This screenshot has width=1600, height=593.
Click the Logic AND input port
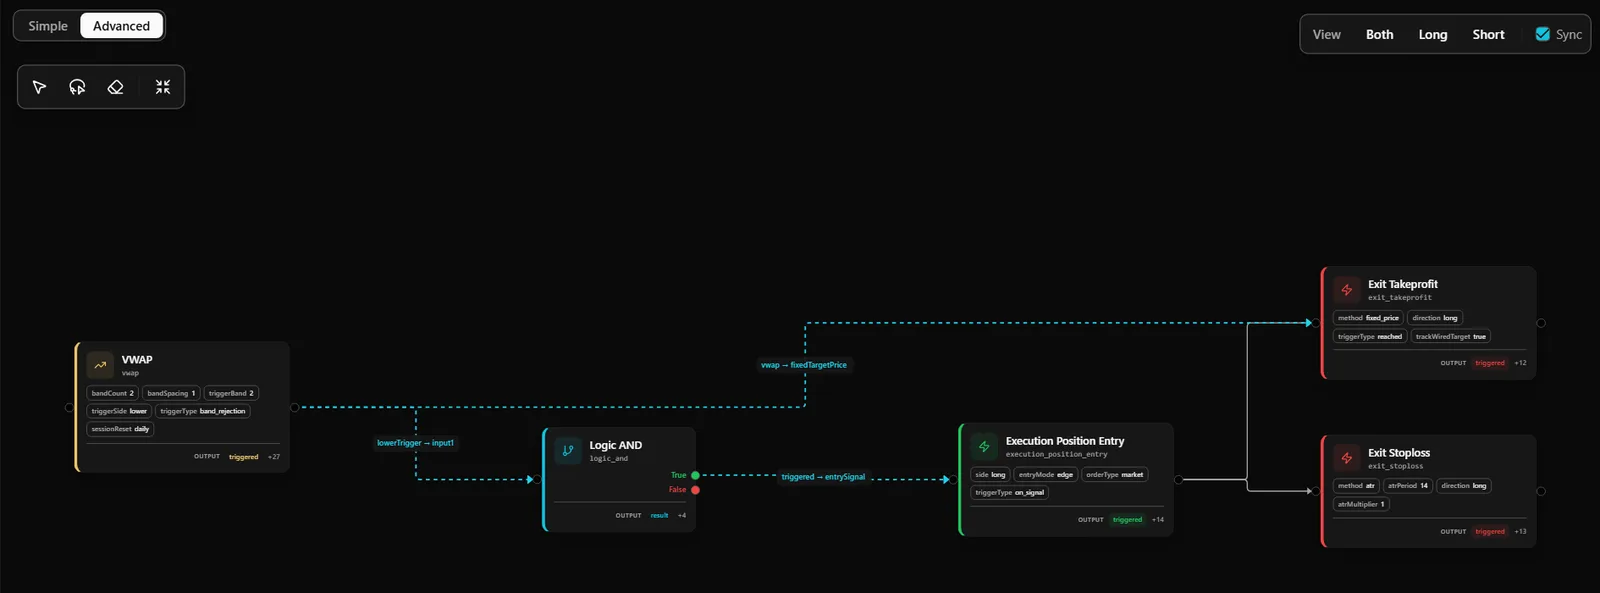pyautogui.click(x=538, y=479)
